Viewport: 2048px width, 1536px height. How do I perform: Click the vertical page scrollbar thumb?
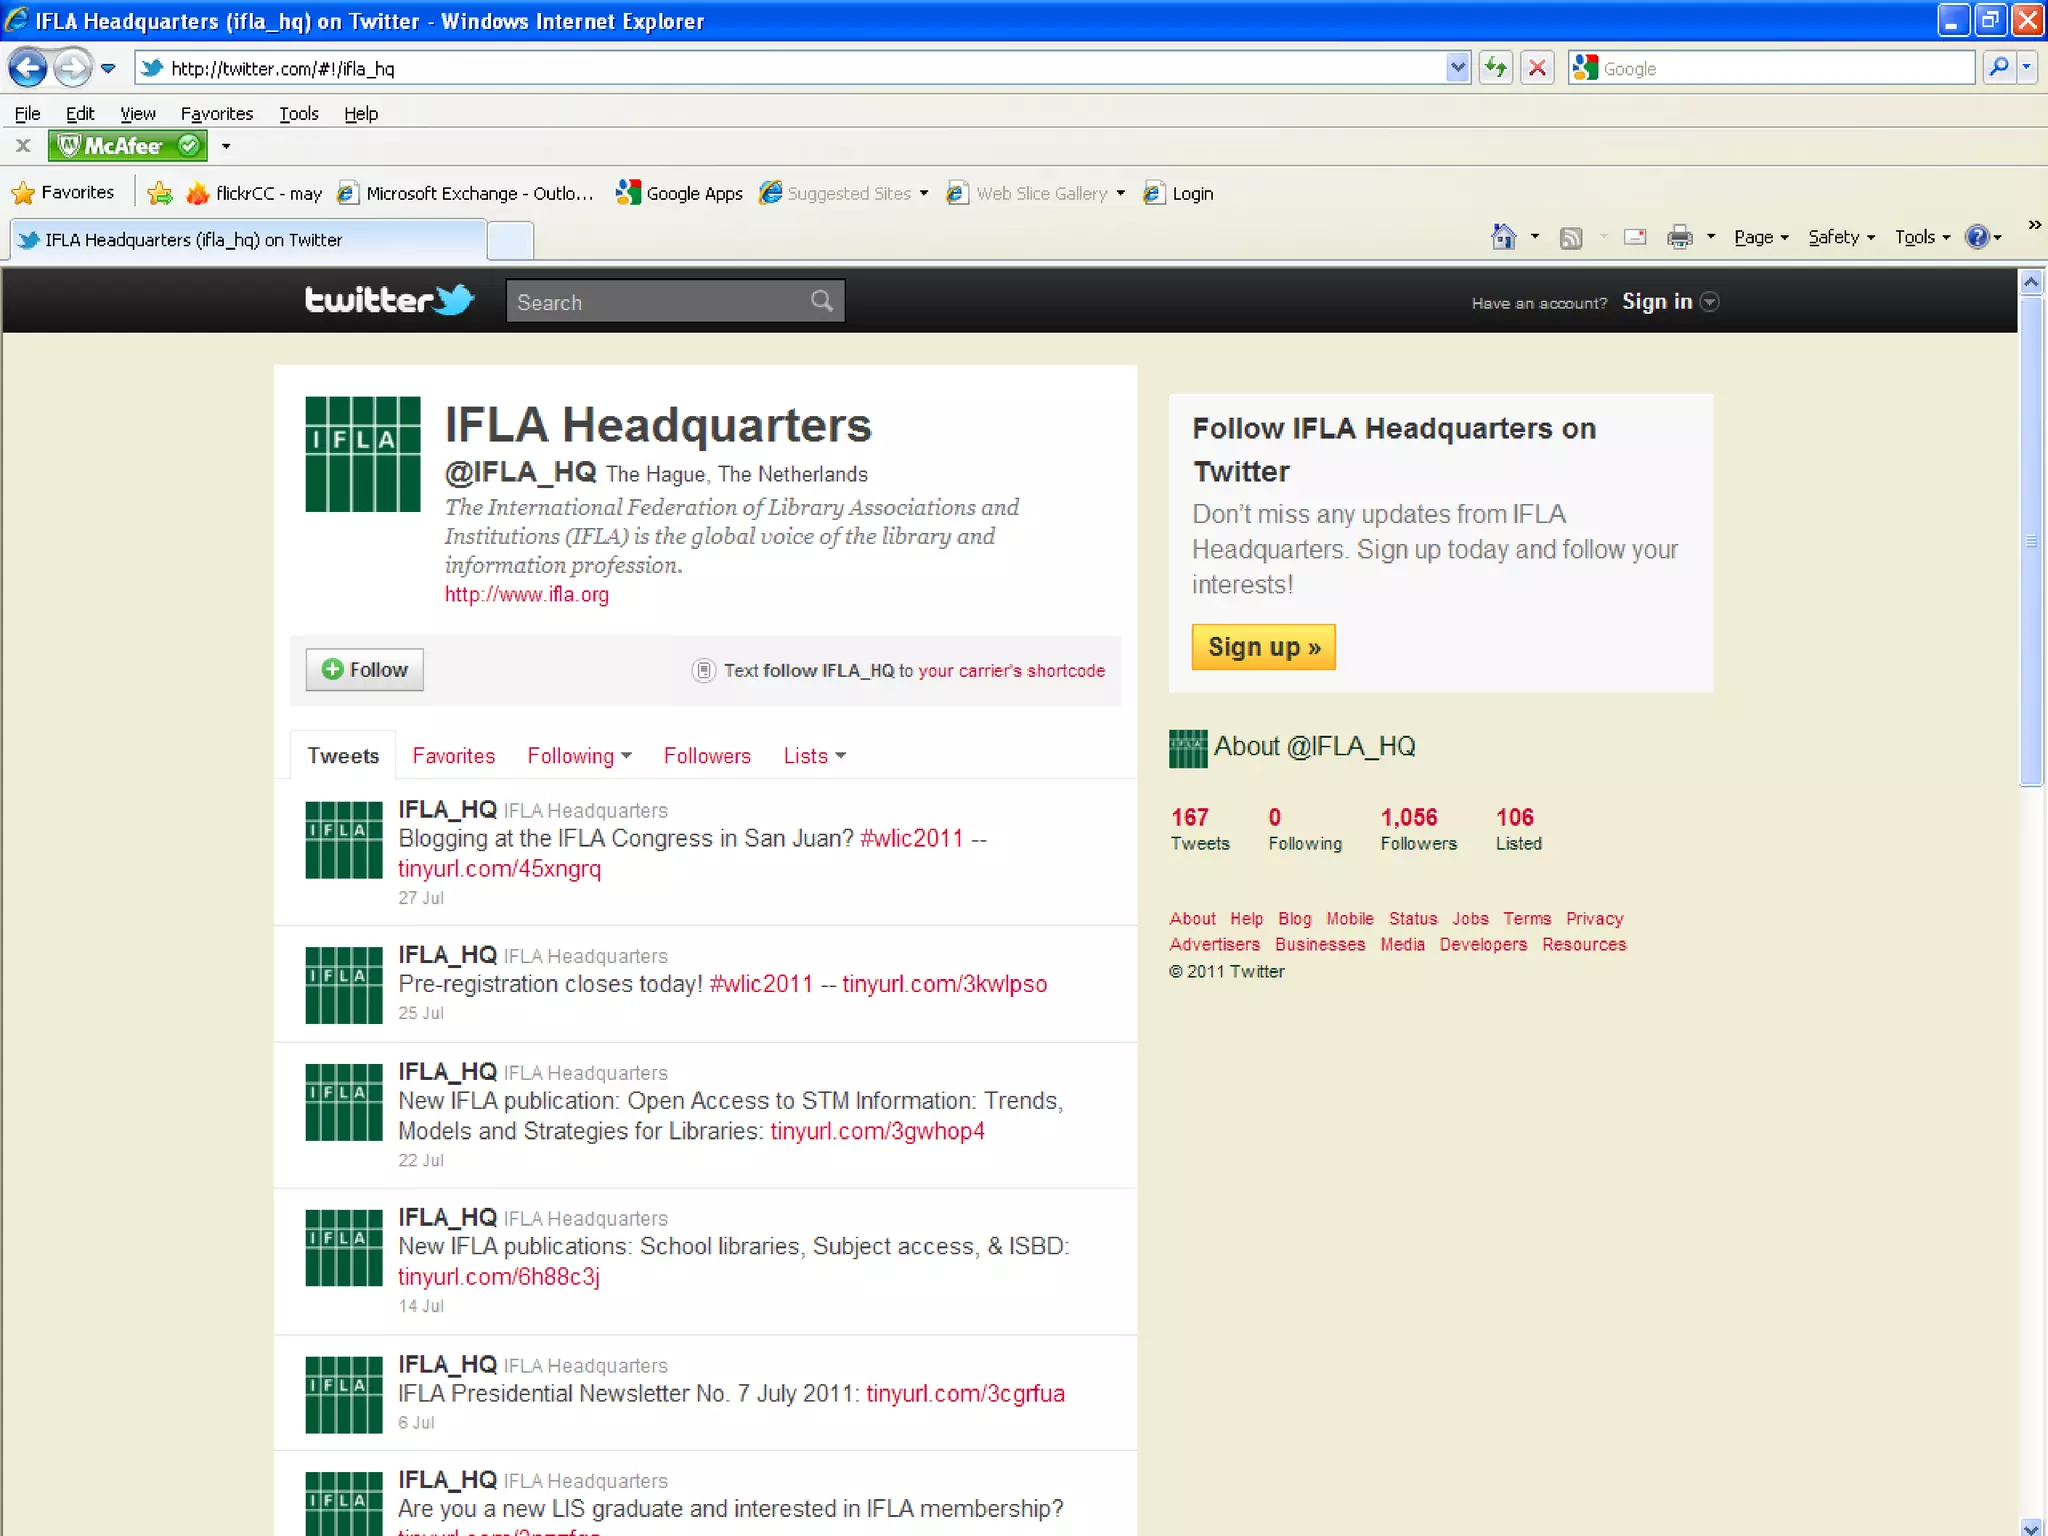[2031, 540]
